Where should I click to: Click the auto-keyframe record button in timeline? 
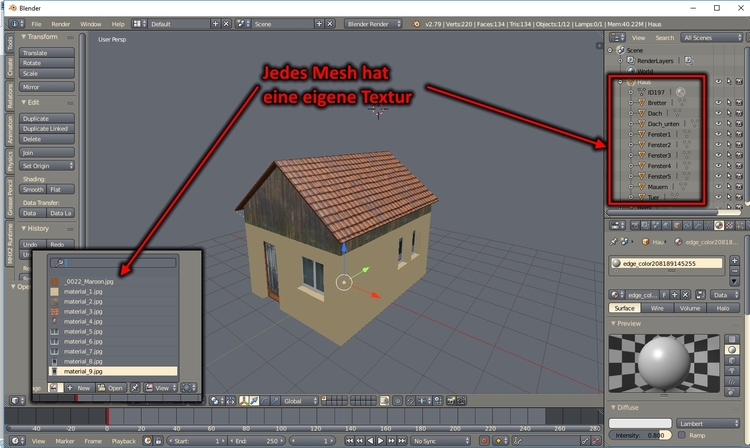(x=484, y=441)
